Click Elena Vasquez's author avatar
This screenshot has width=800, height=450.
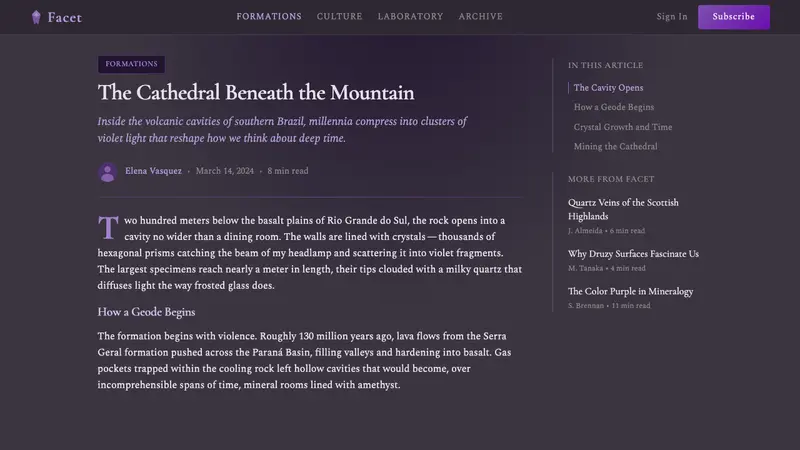click(x=108, y=172)
